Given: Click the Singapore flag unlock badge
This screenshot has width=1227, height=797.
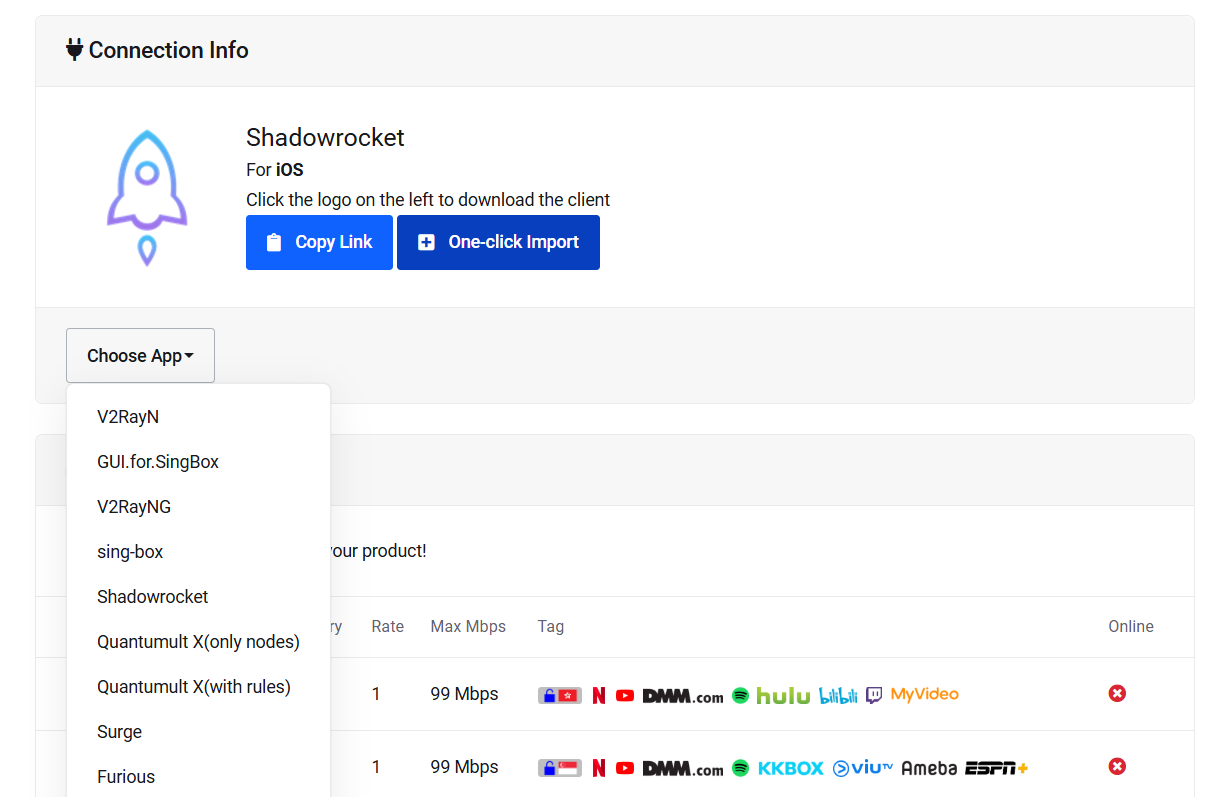Looking at the screenshot, I should pyautogui.click(x=559, y=768).
